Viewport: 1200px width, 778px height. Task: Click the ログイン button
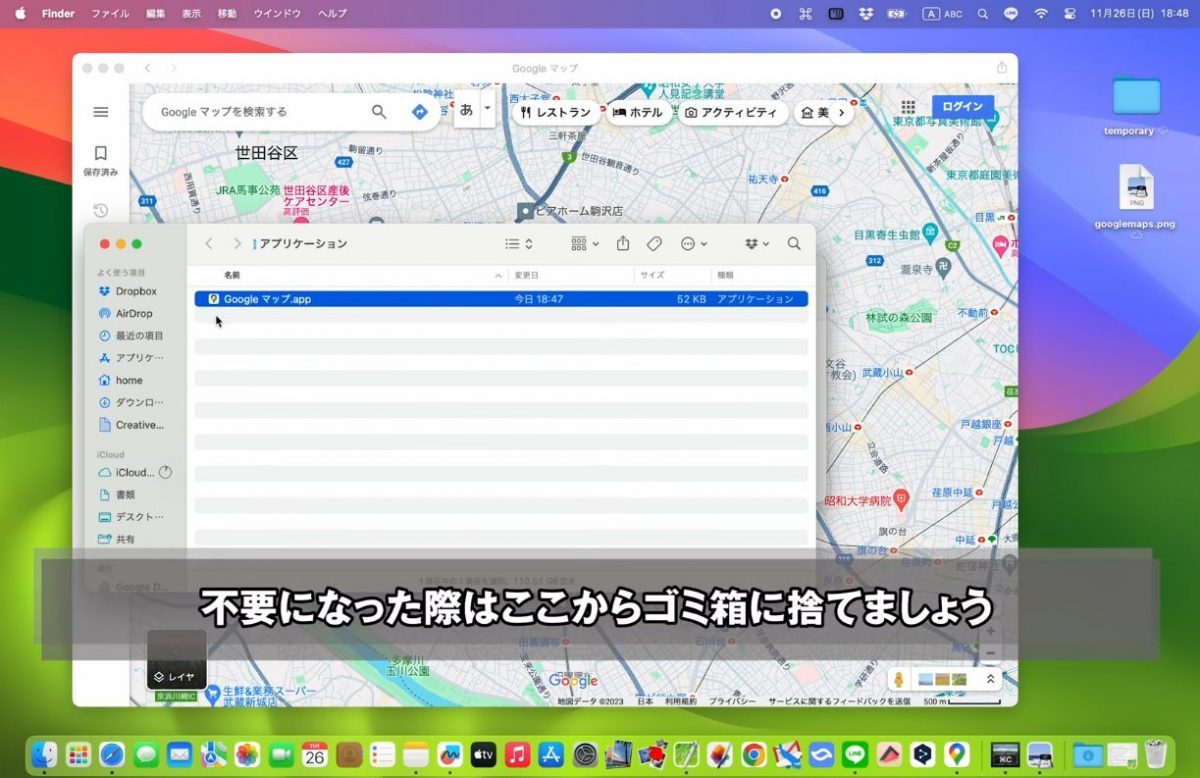pos(963,107)
